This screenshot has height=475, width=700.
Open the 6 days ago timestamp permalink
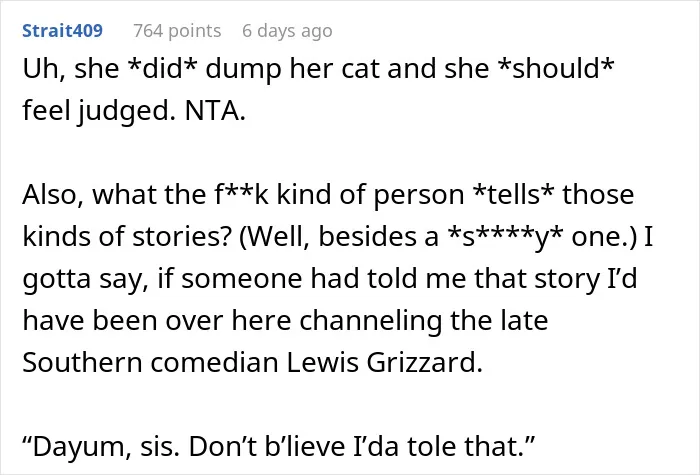click(x=287, y=31)
